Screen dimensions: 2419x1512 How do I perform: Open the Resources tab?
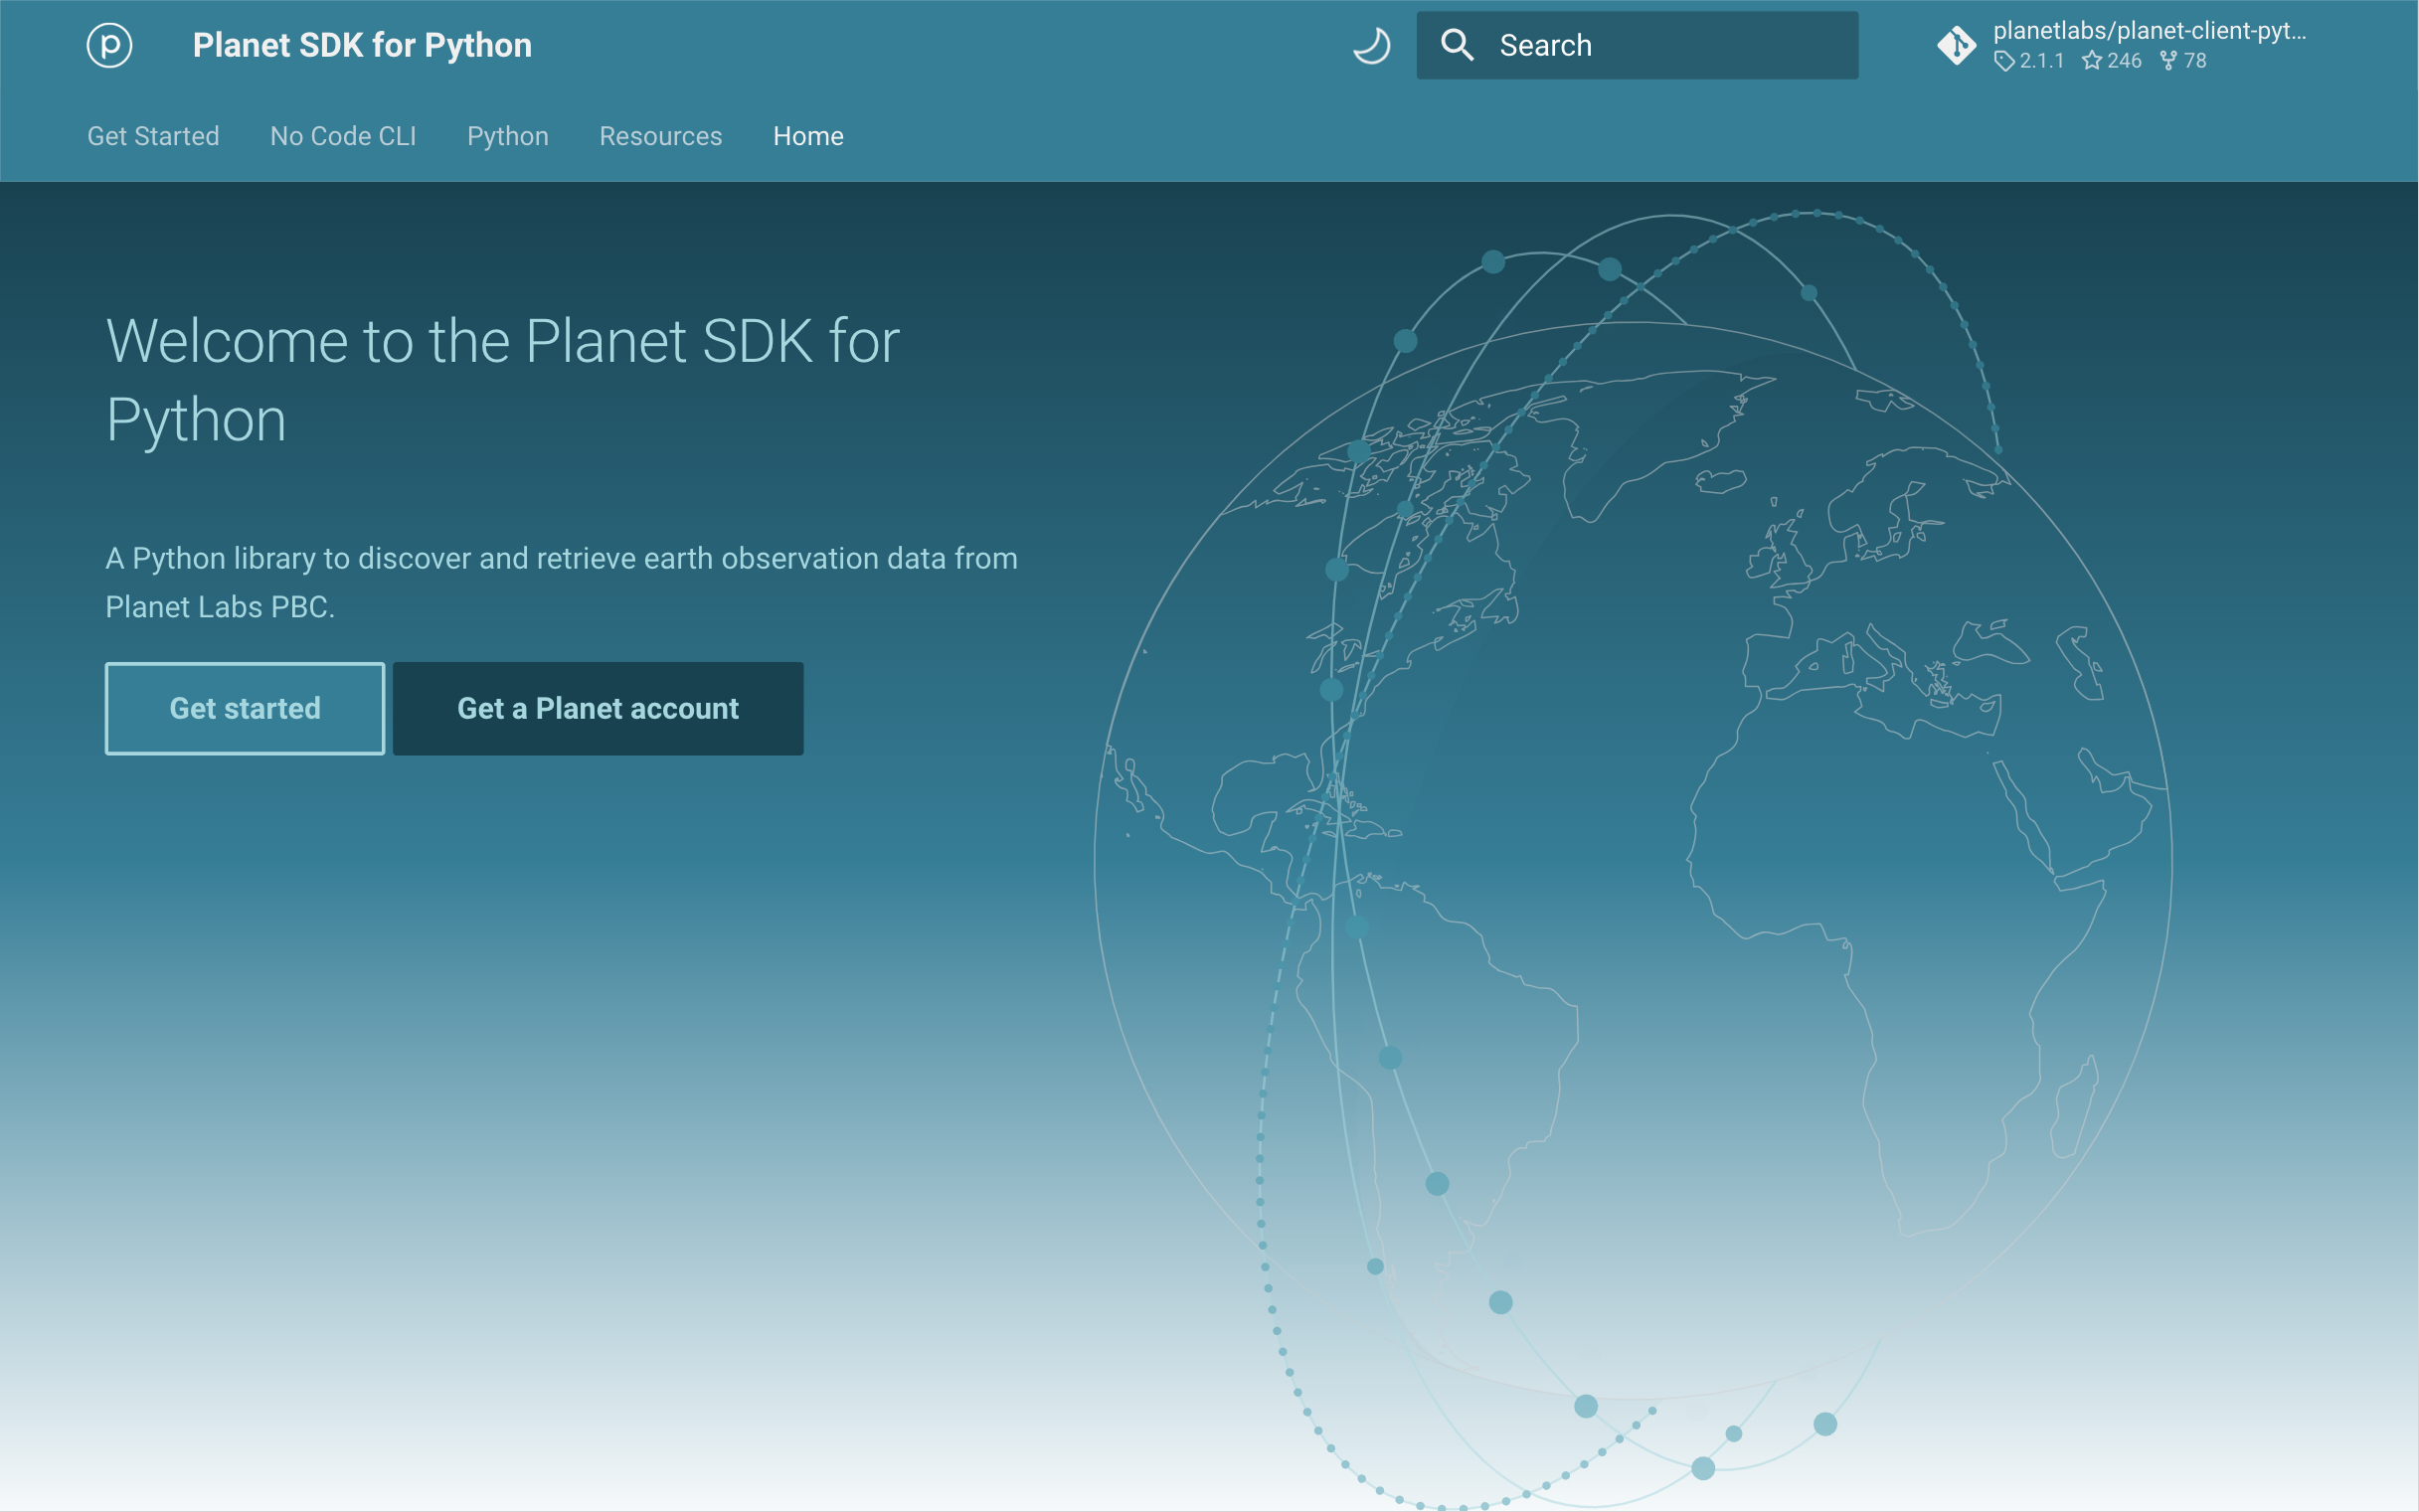click(660, 136)
